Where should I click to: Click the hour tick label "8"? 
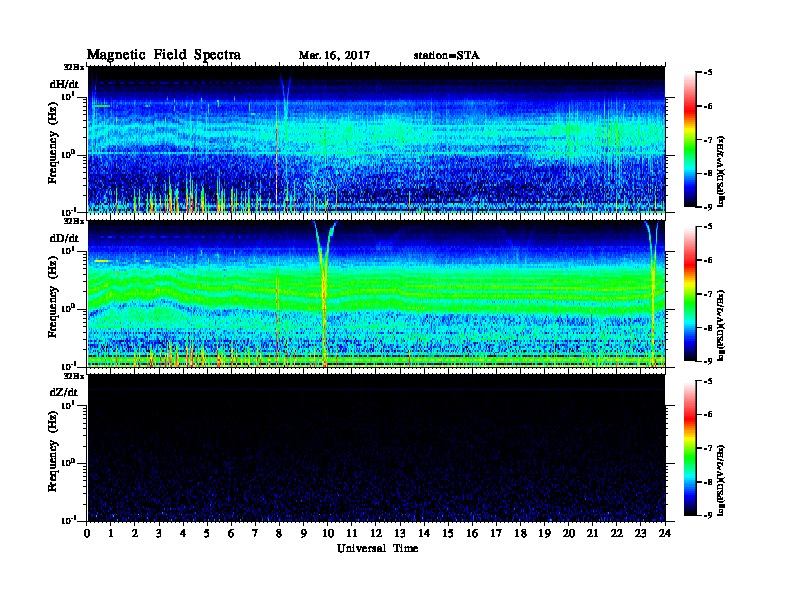pos(279,533)
